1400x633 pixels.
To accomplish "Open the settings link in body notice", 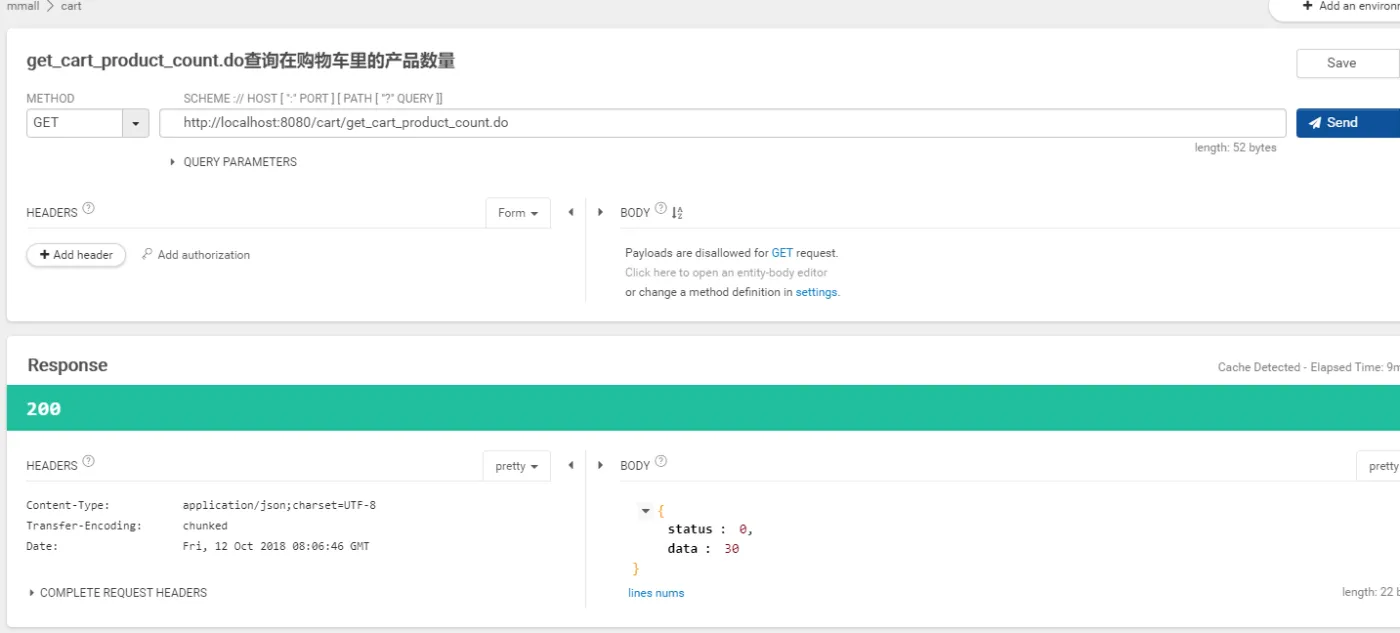I will tap(816, 292).
